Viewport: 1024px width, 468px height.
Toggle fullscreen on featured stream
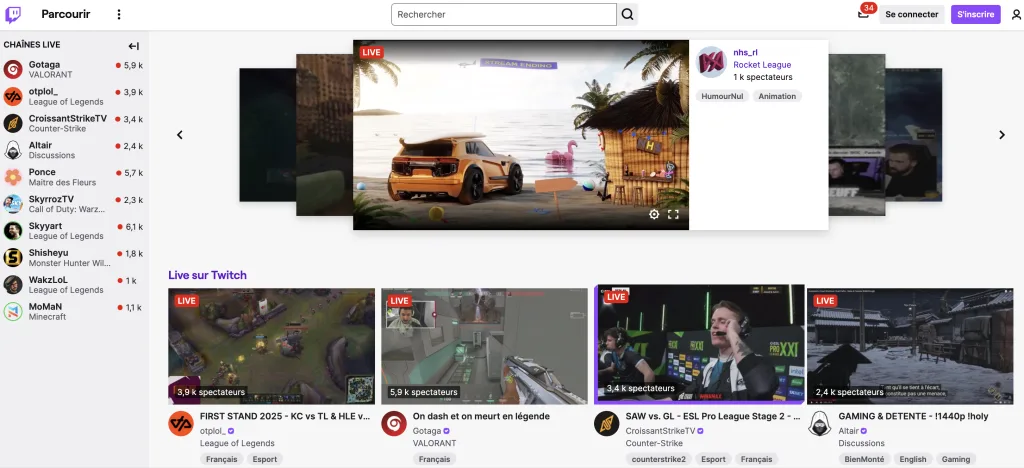[x=673, y=214]
